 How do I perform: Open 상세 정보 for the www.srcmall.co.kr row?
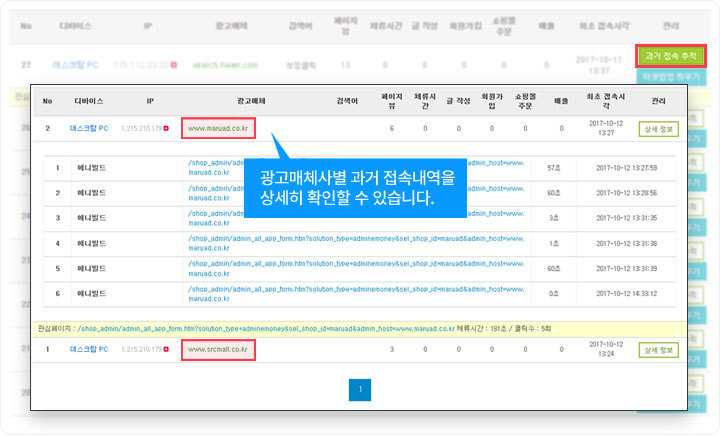click(x=658, y=350)
